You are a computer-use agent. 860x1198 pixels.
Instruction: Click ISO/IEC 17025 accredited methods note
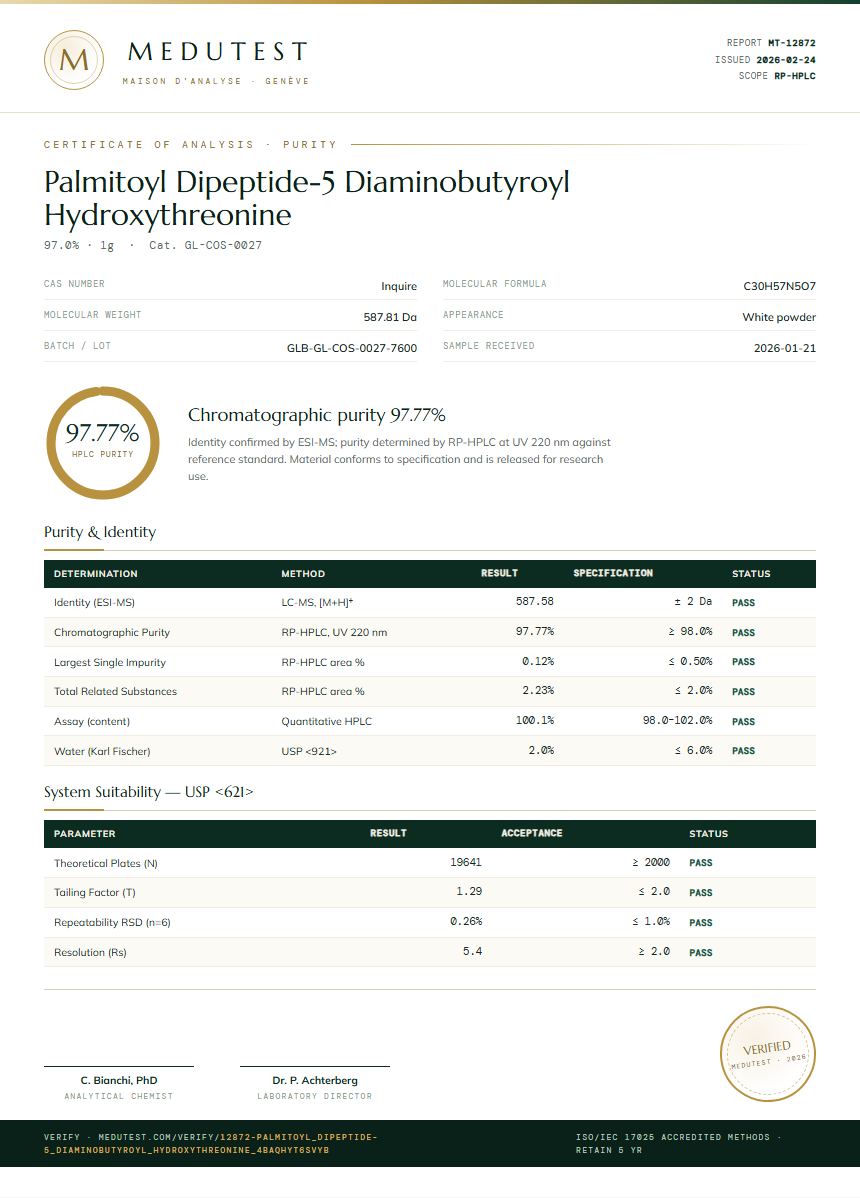[678, 1143]
